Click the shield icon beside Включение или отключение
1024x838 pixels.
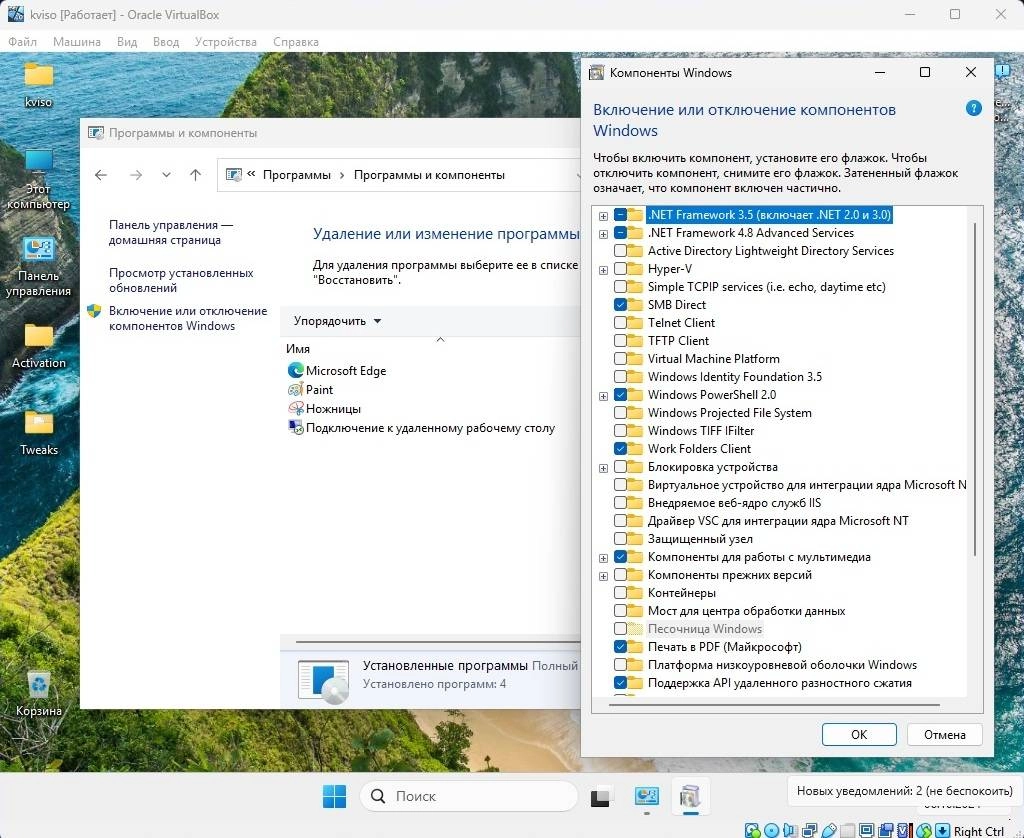tap(94, 311)
